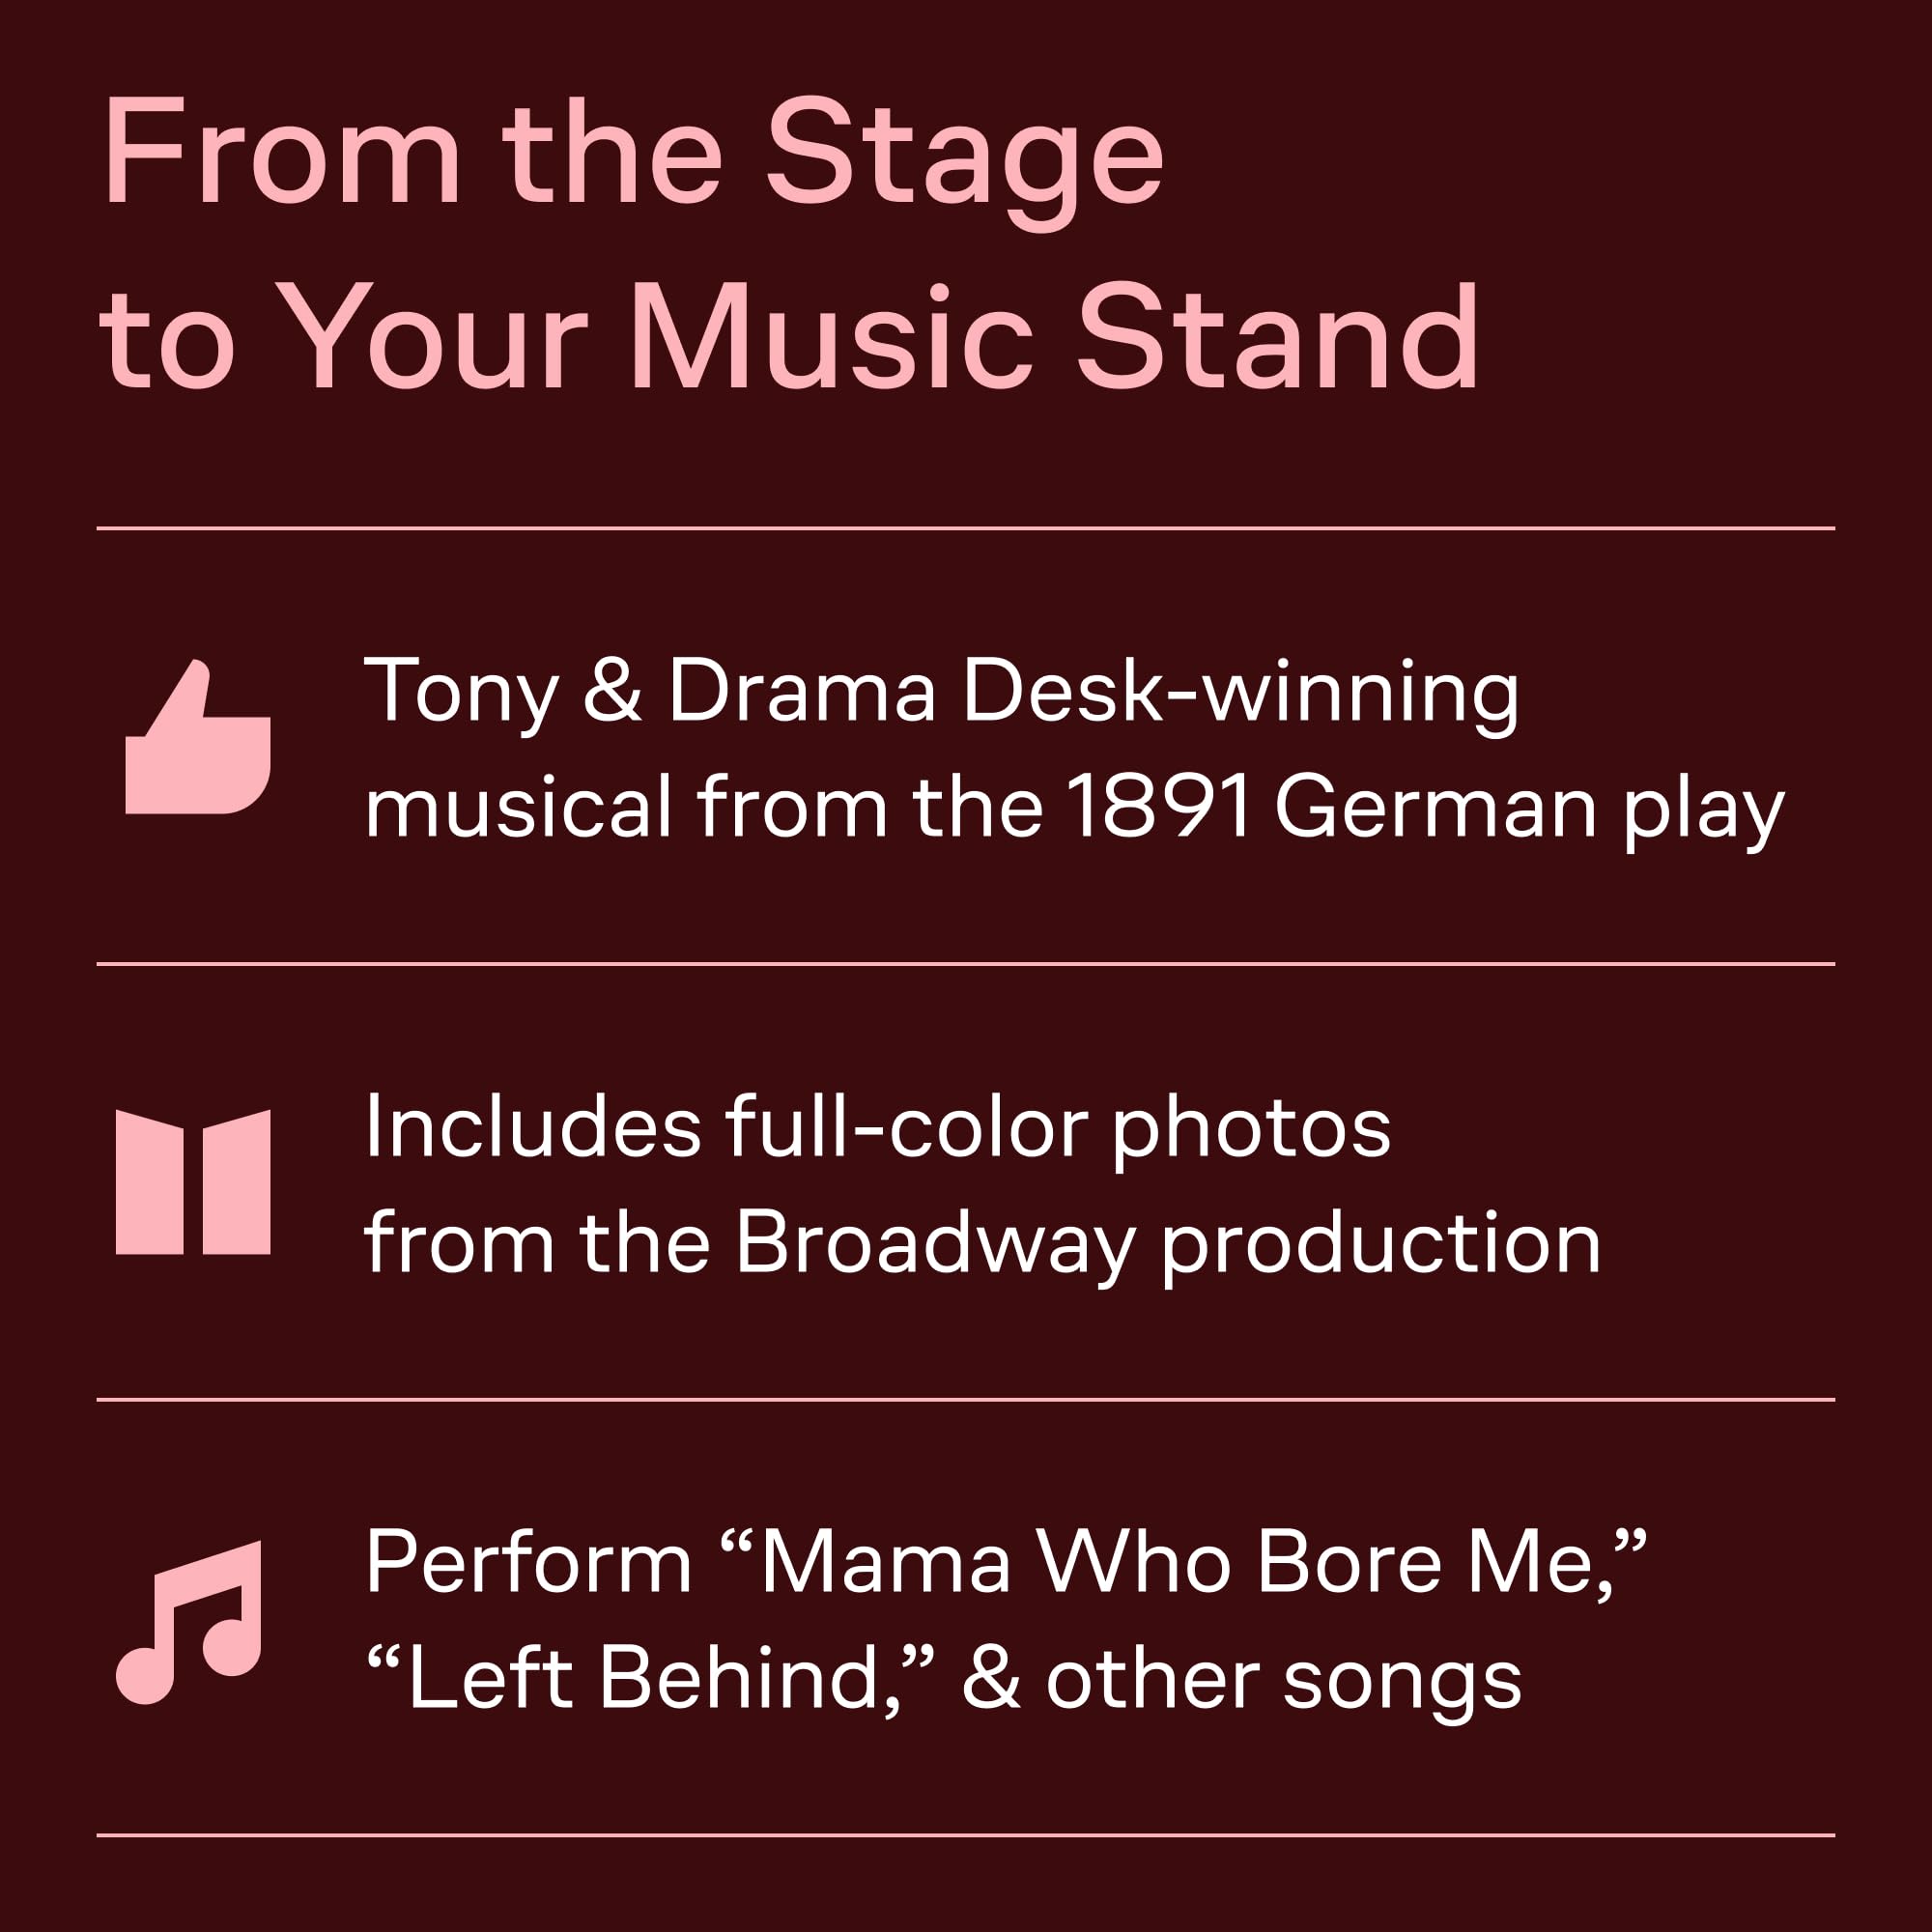This screenshot has width=1932, height=1932.
Task: Click the divider line above the music note row
Action: (965, 1400)
